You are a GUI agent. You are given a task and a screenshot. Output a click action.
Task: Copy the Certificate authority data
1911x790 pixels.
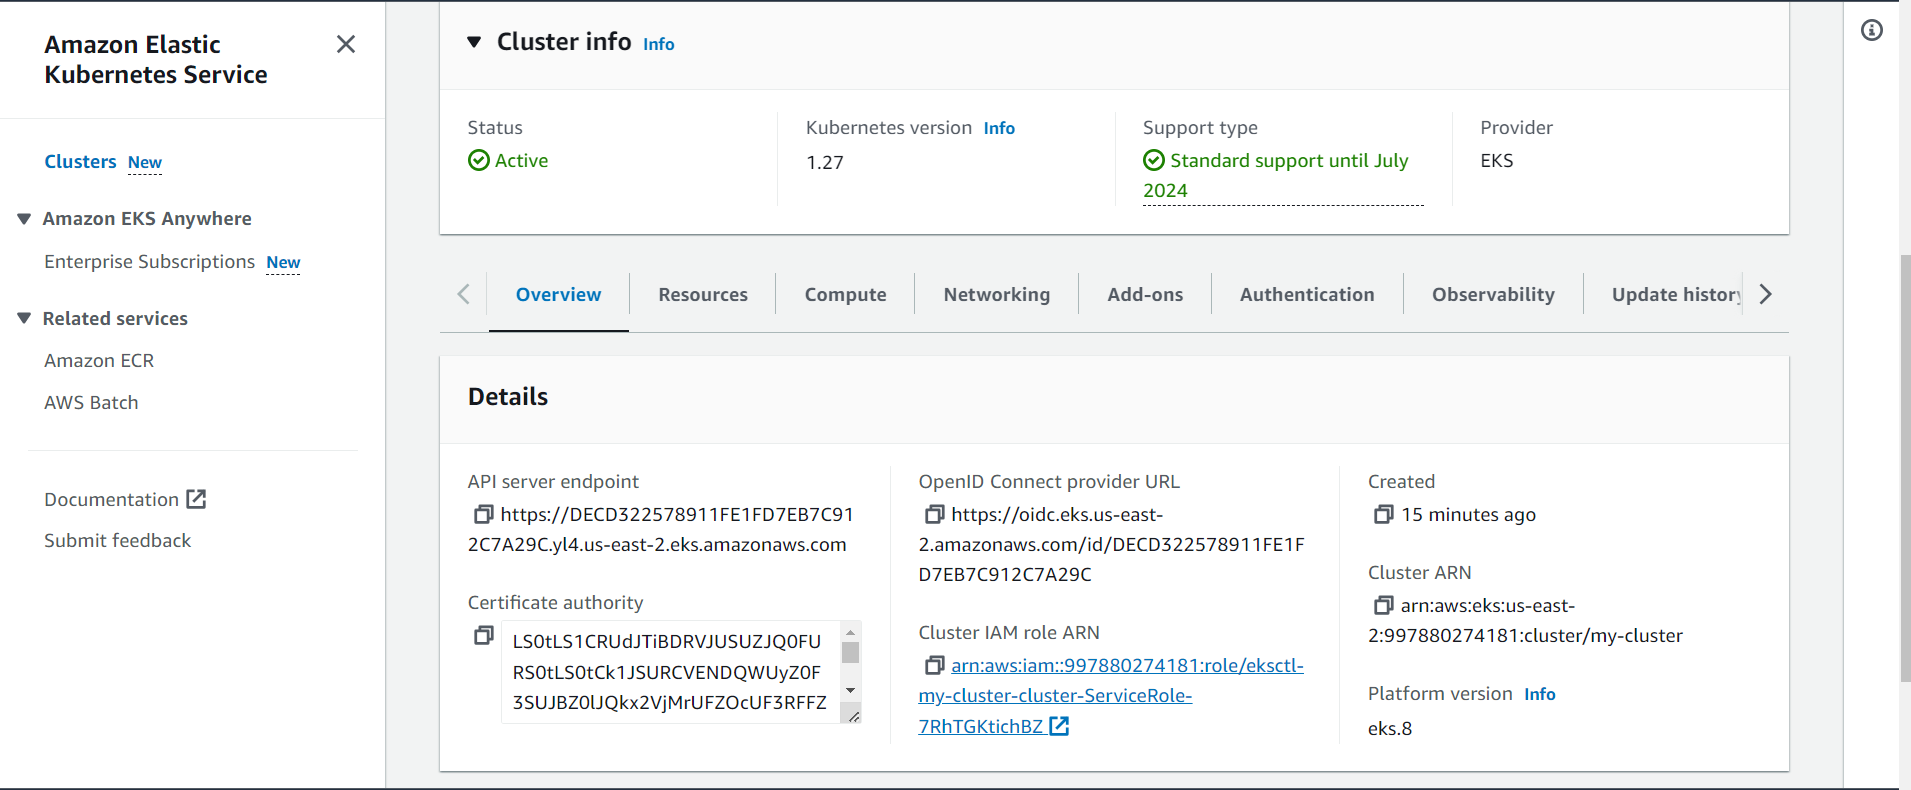pos(483,636)
